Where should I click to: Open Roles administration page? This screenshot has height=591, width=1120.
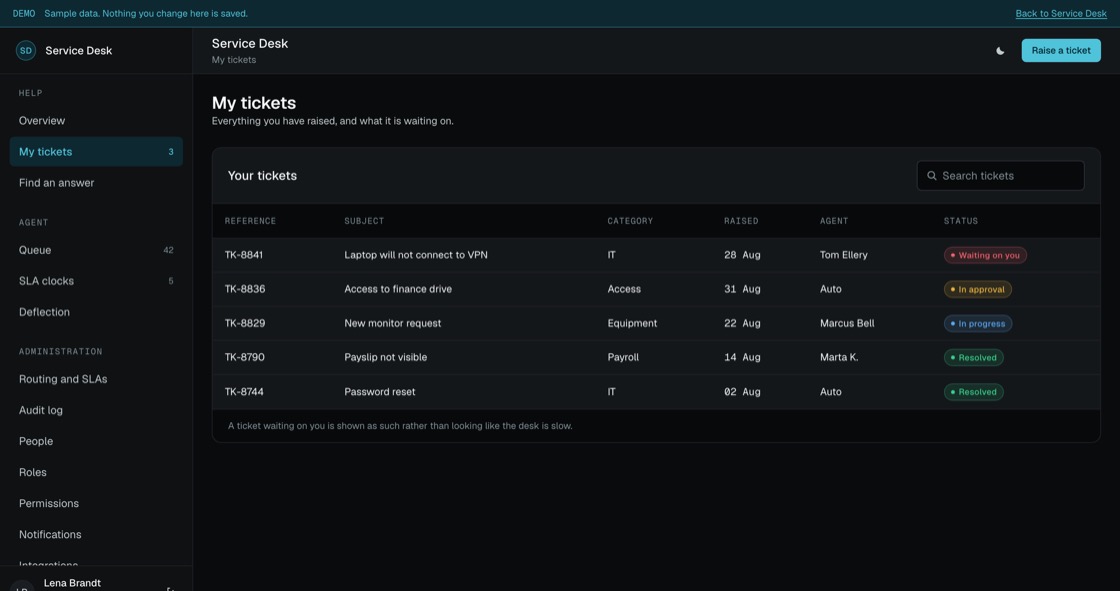[x=96, y=472]
